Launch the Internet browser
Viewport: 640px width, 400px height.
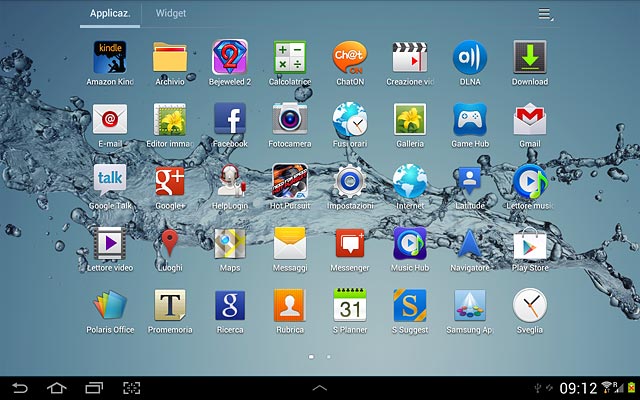(x=410, y=181)
